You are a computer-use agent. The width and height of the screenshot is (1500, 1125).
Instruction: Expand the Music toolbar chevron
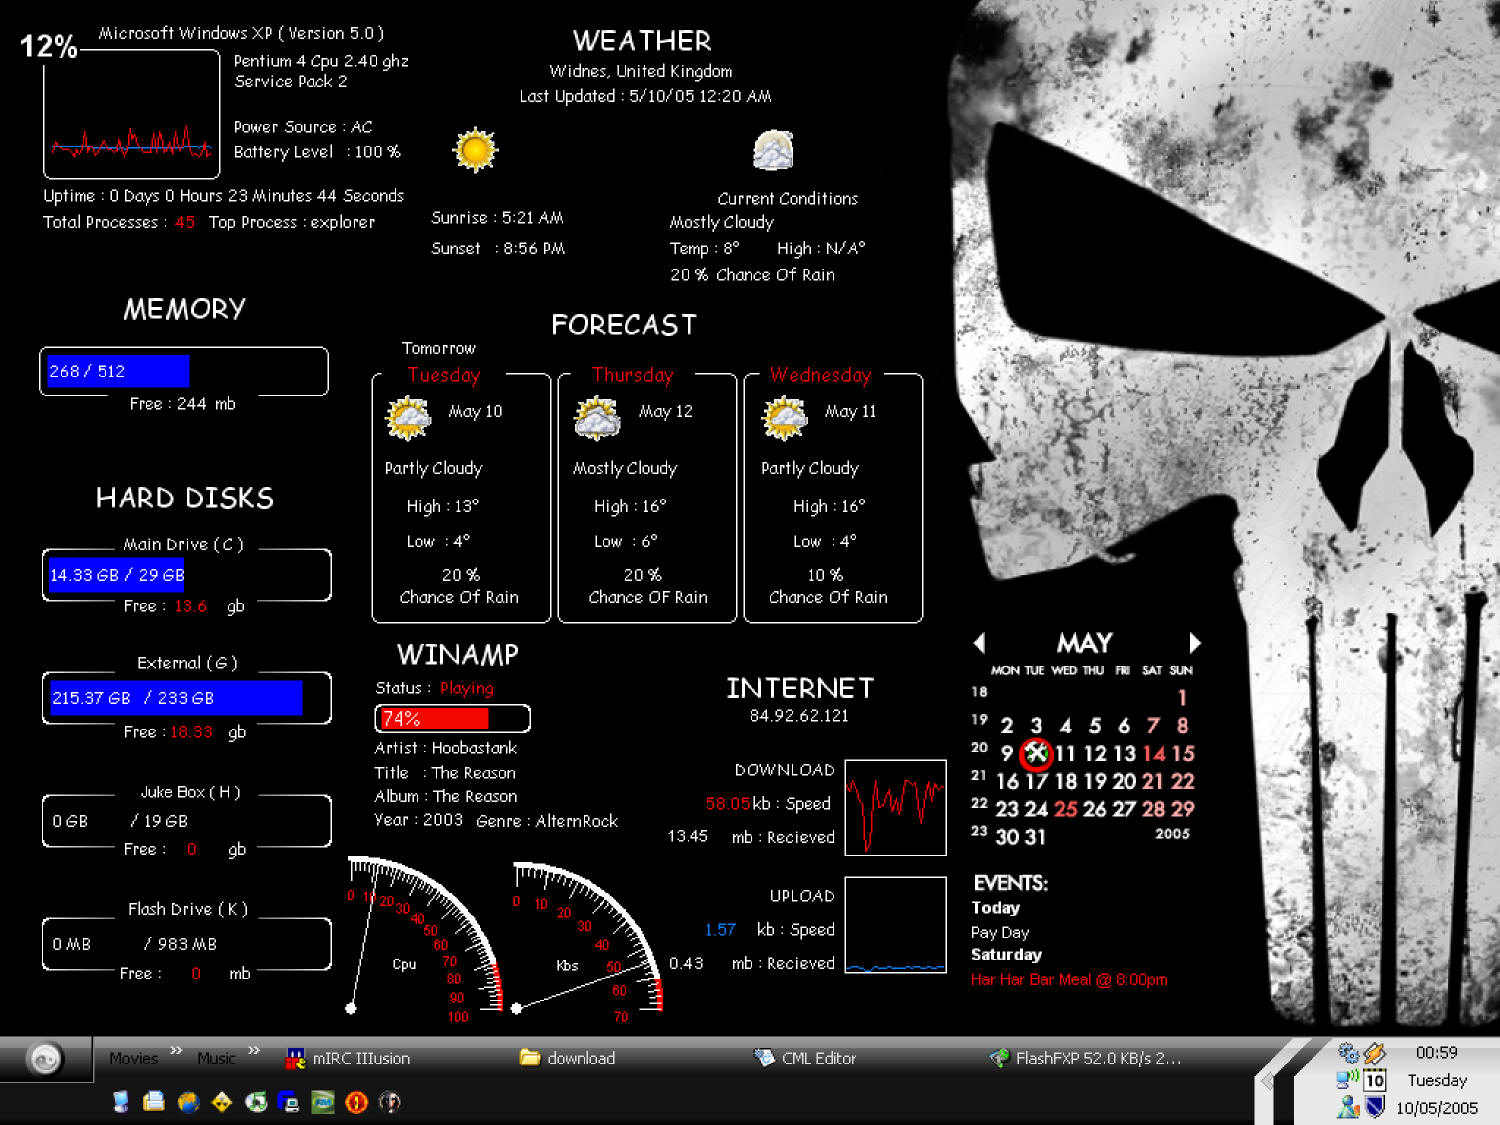254,1050
